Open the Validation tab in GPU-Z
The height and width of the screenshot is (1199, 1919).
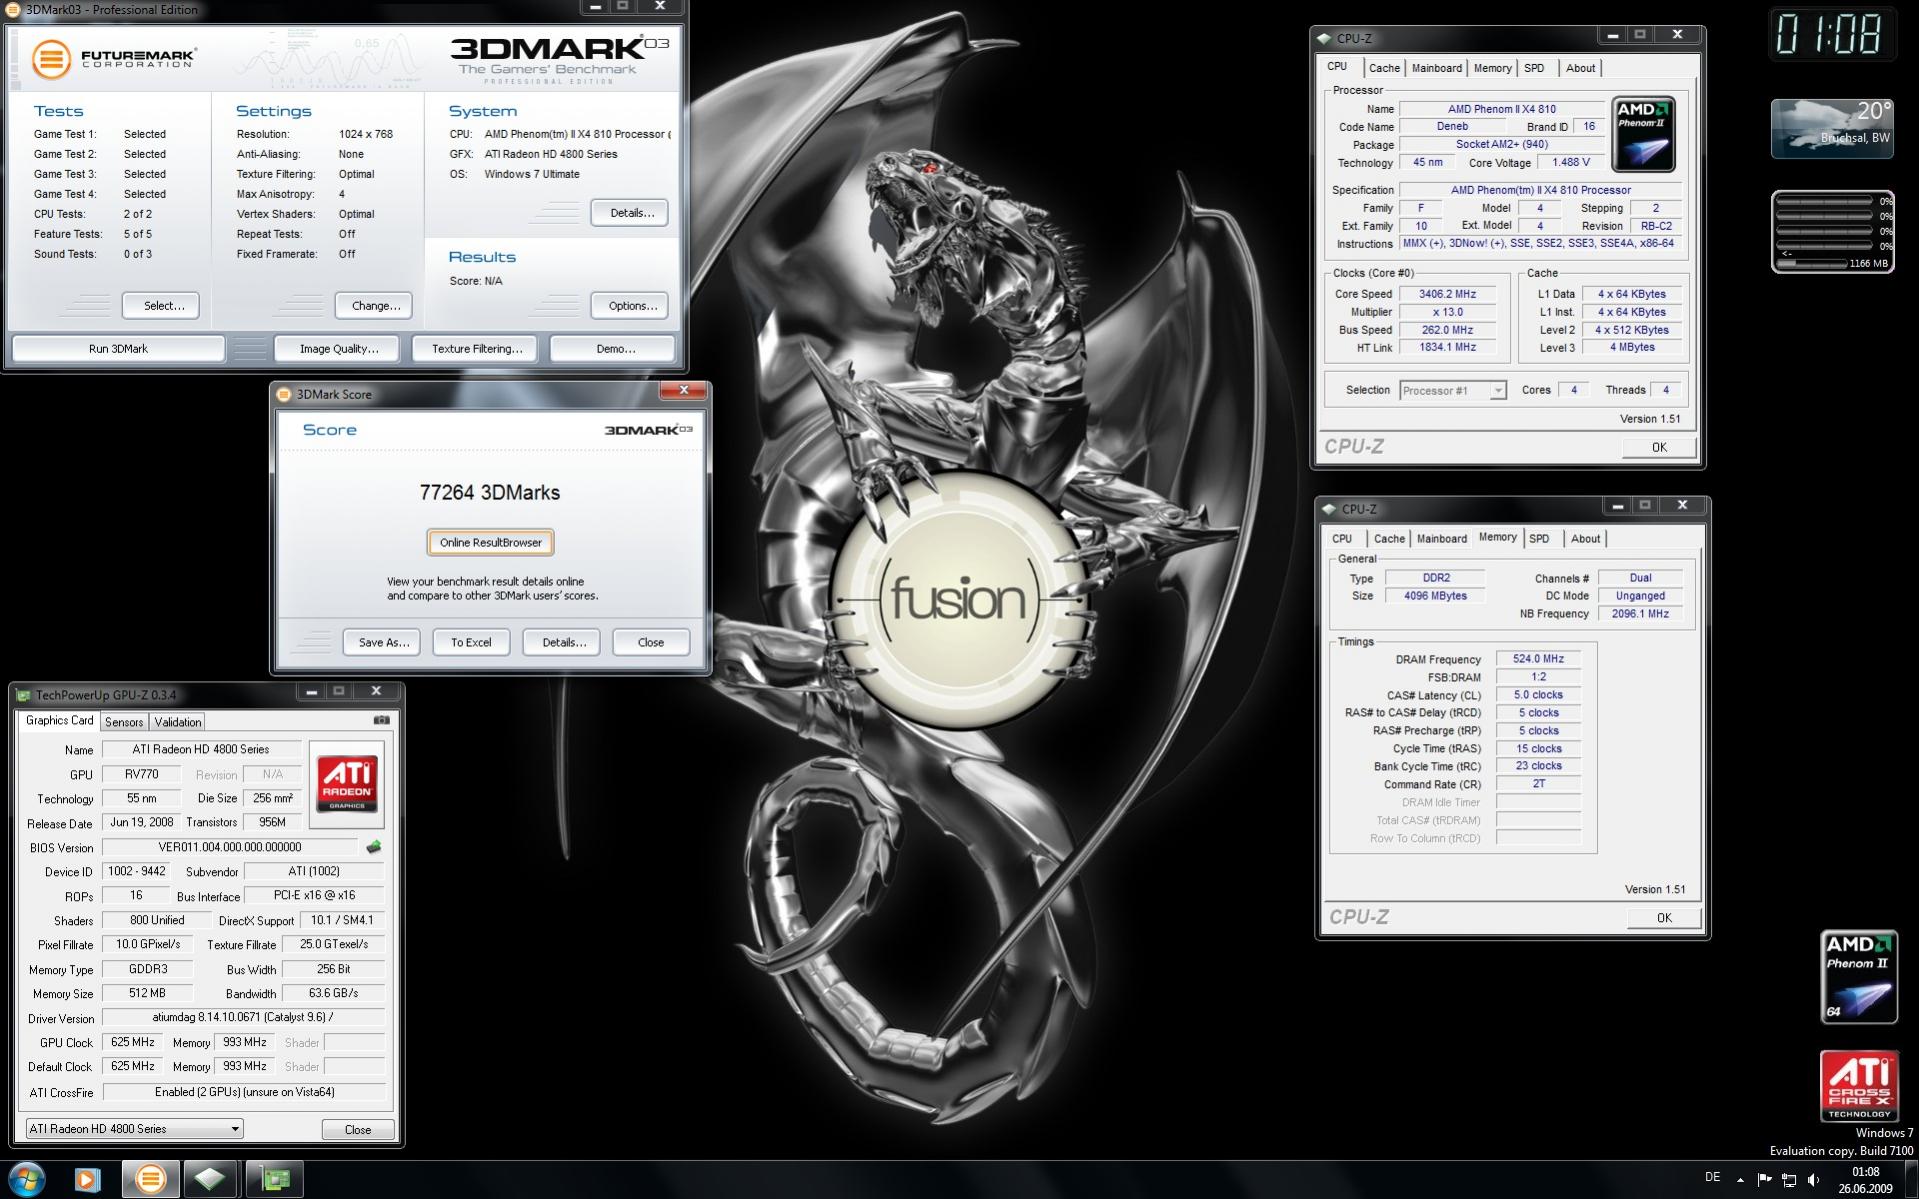click(x=178, y=722)
